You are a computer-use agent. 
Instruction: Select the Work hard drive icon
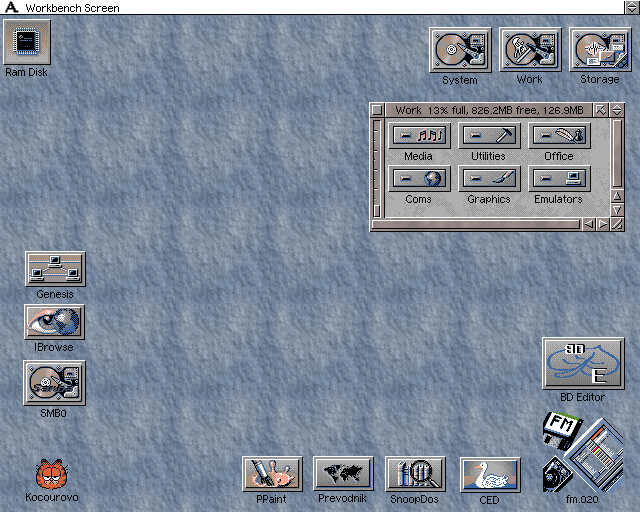[x=530, y=50]
